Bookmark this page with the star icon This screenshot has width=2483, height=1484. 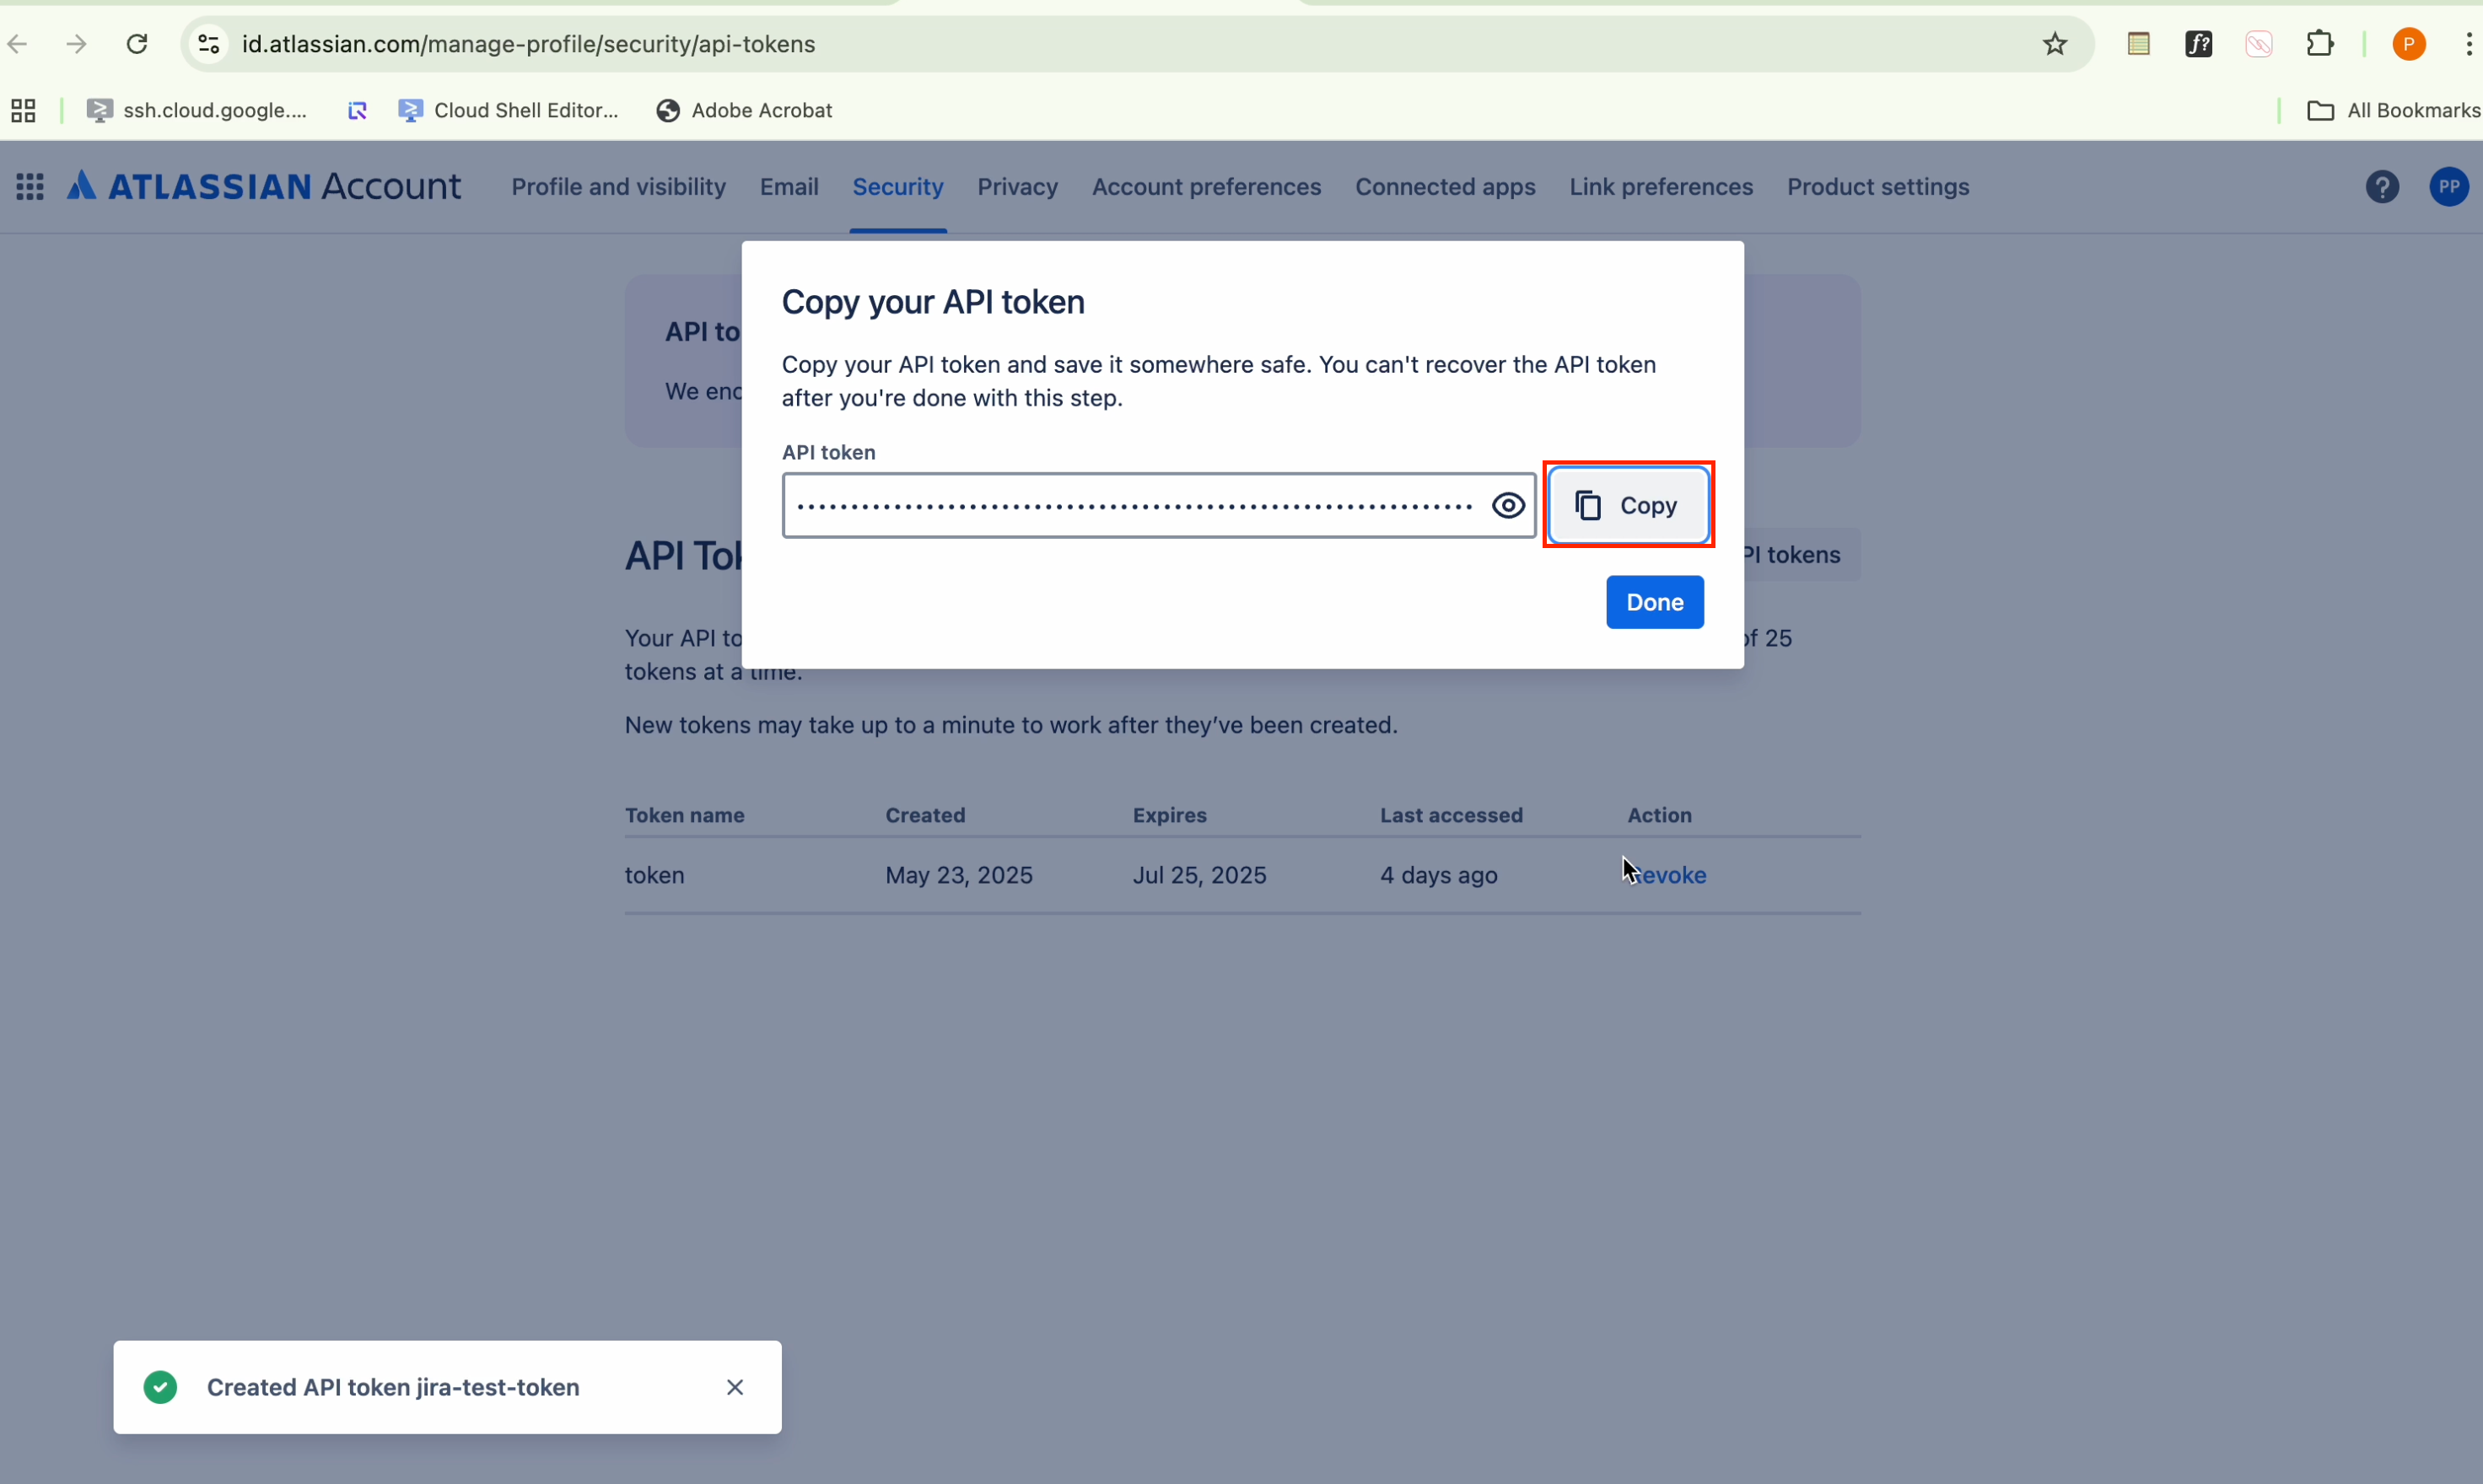pos(2055,44)
